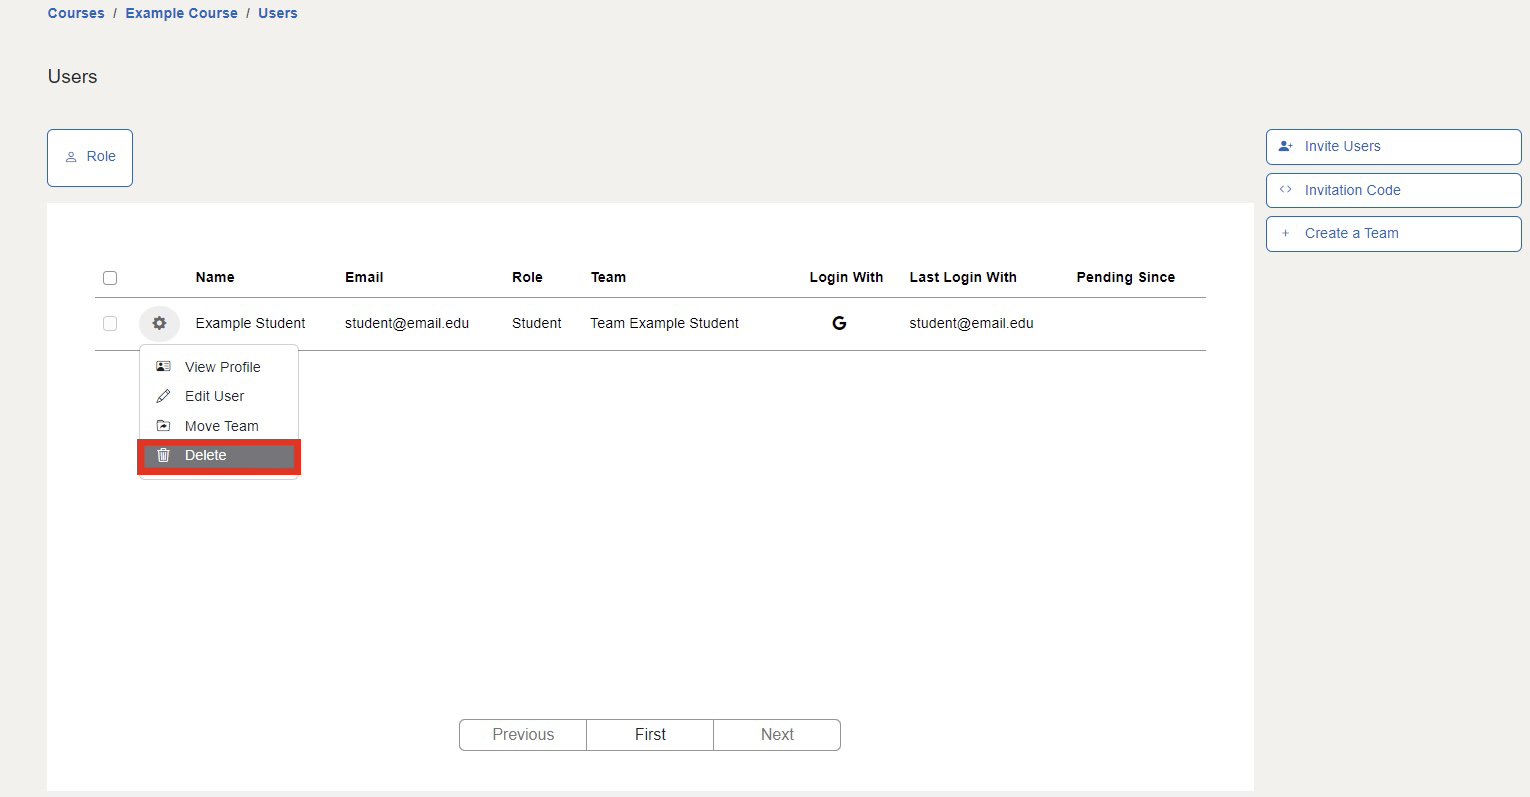
Task: Click the Google login icon
Action: [839, 323]
